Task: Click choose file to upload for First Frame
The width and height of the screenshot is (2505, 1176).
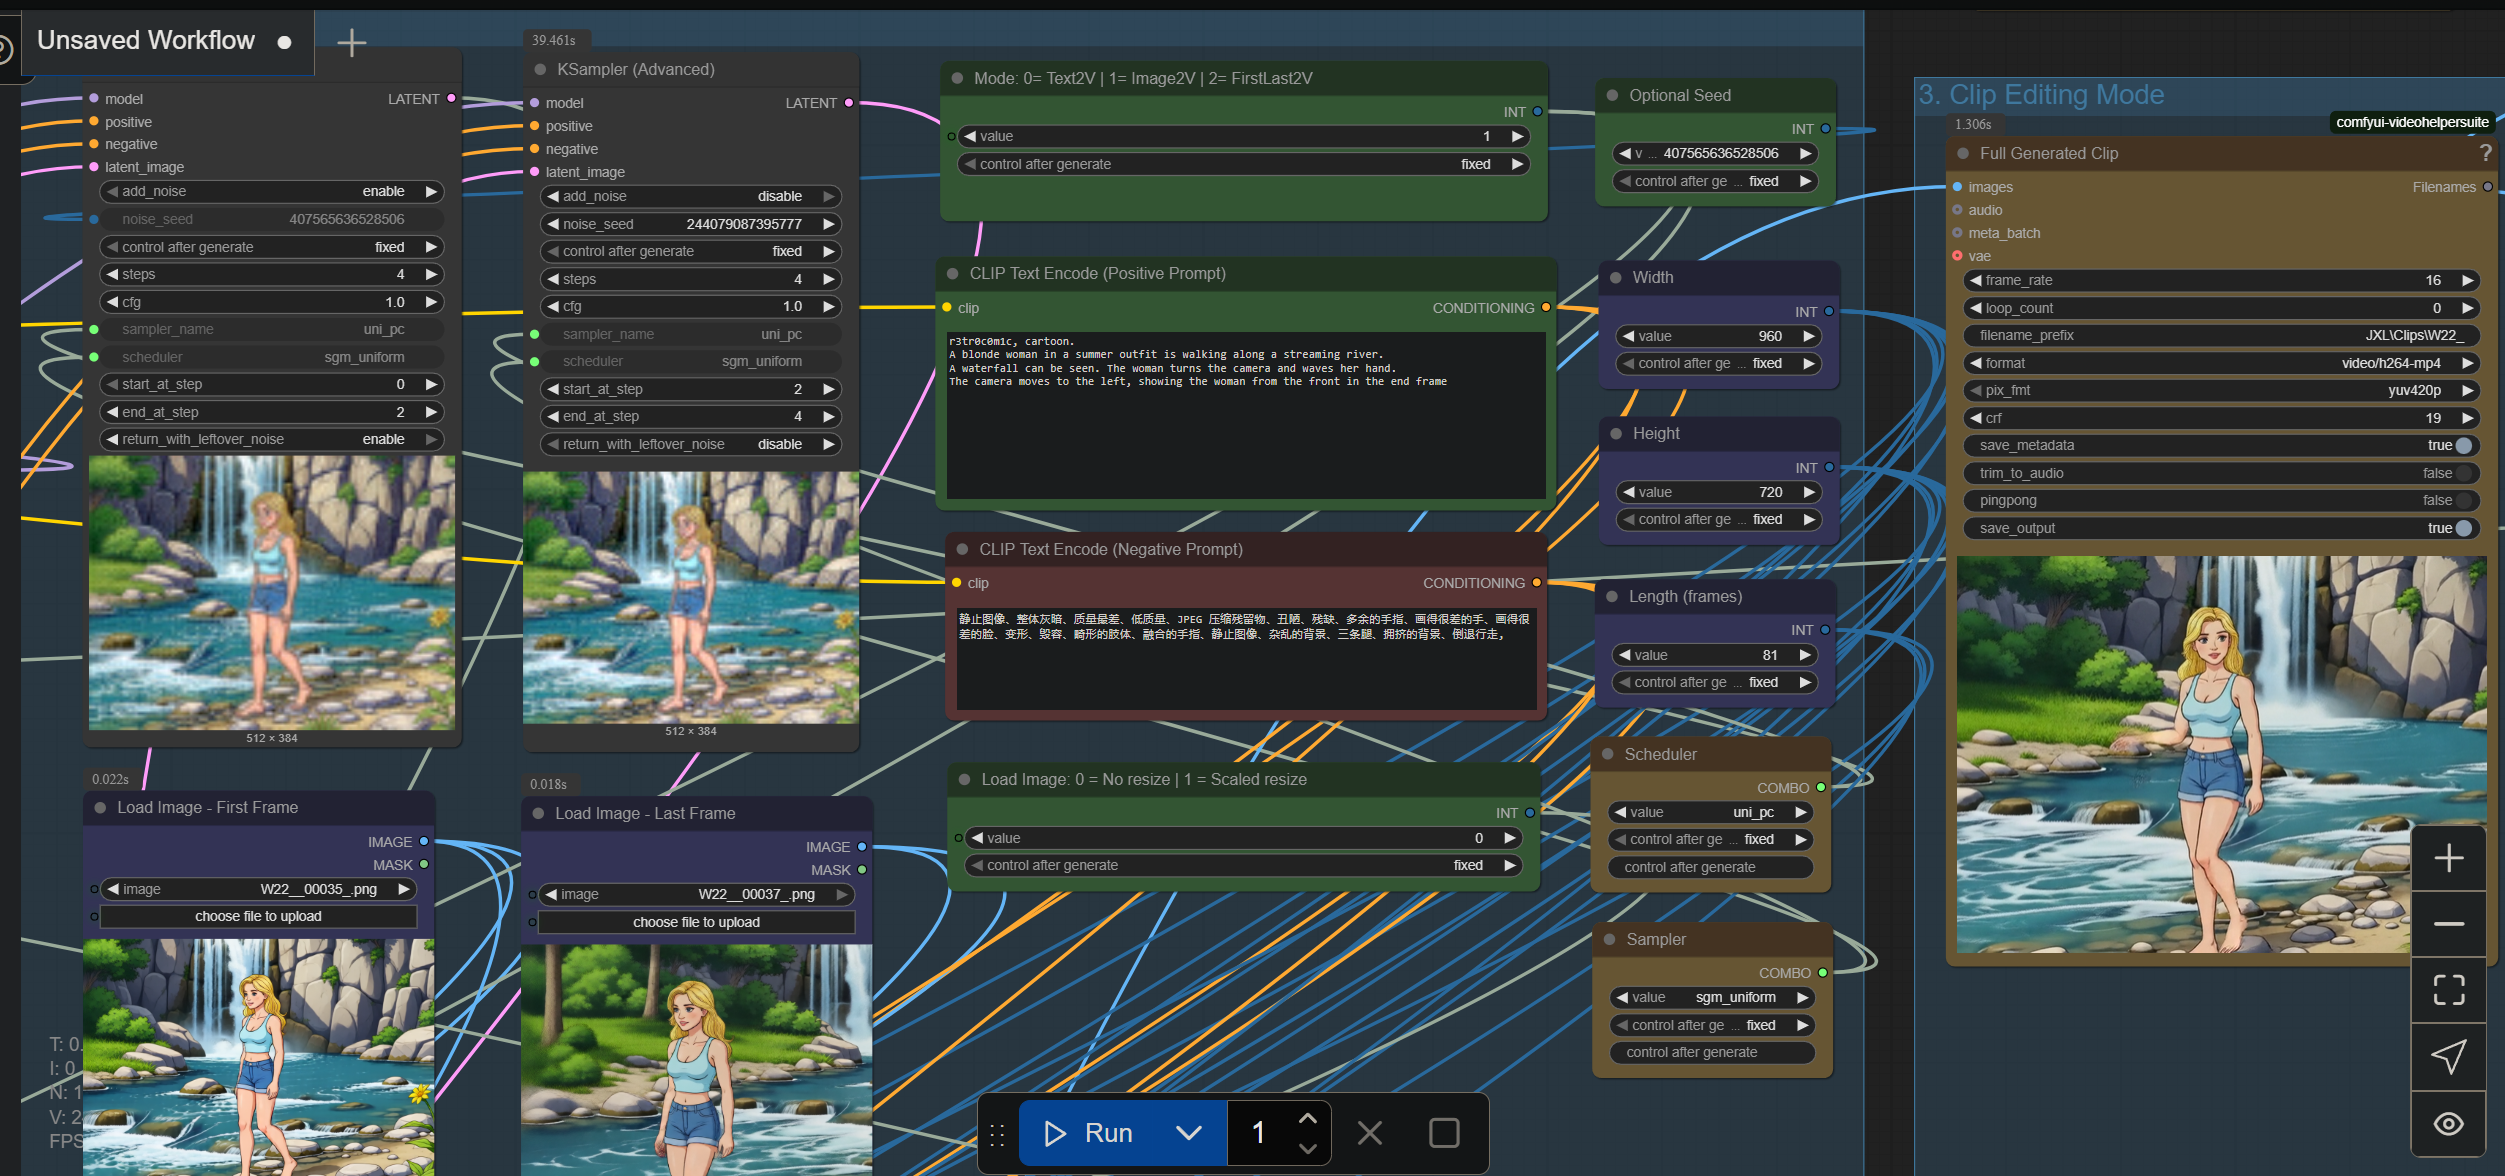Action: coord(258,916)
